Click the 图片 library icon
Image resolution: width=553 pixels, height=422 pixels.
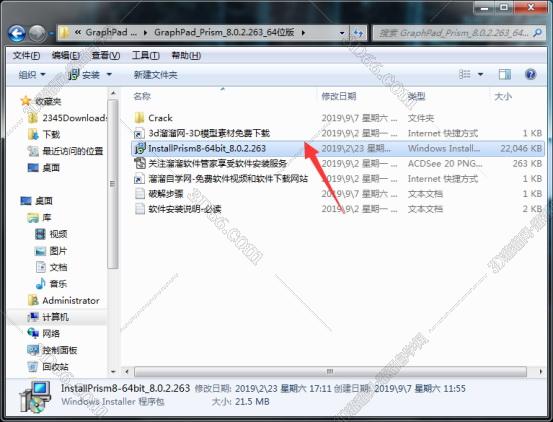(41, 251)
